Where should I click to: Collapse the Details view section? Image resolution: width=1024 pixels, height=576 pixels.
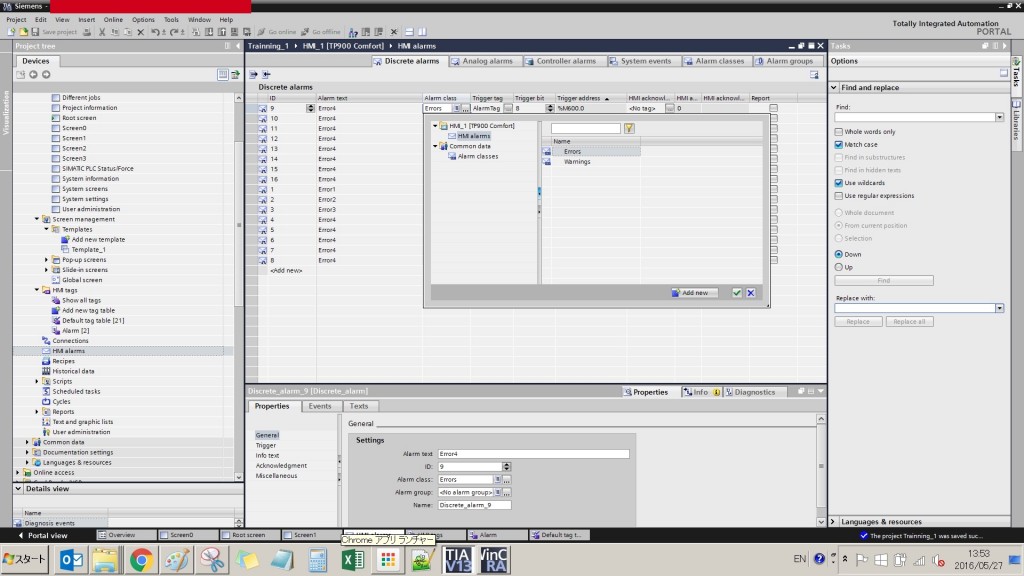(18, 488)
